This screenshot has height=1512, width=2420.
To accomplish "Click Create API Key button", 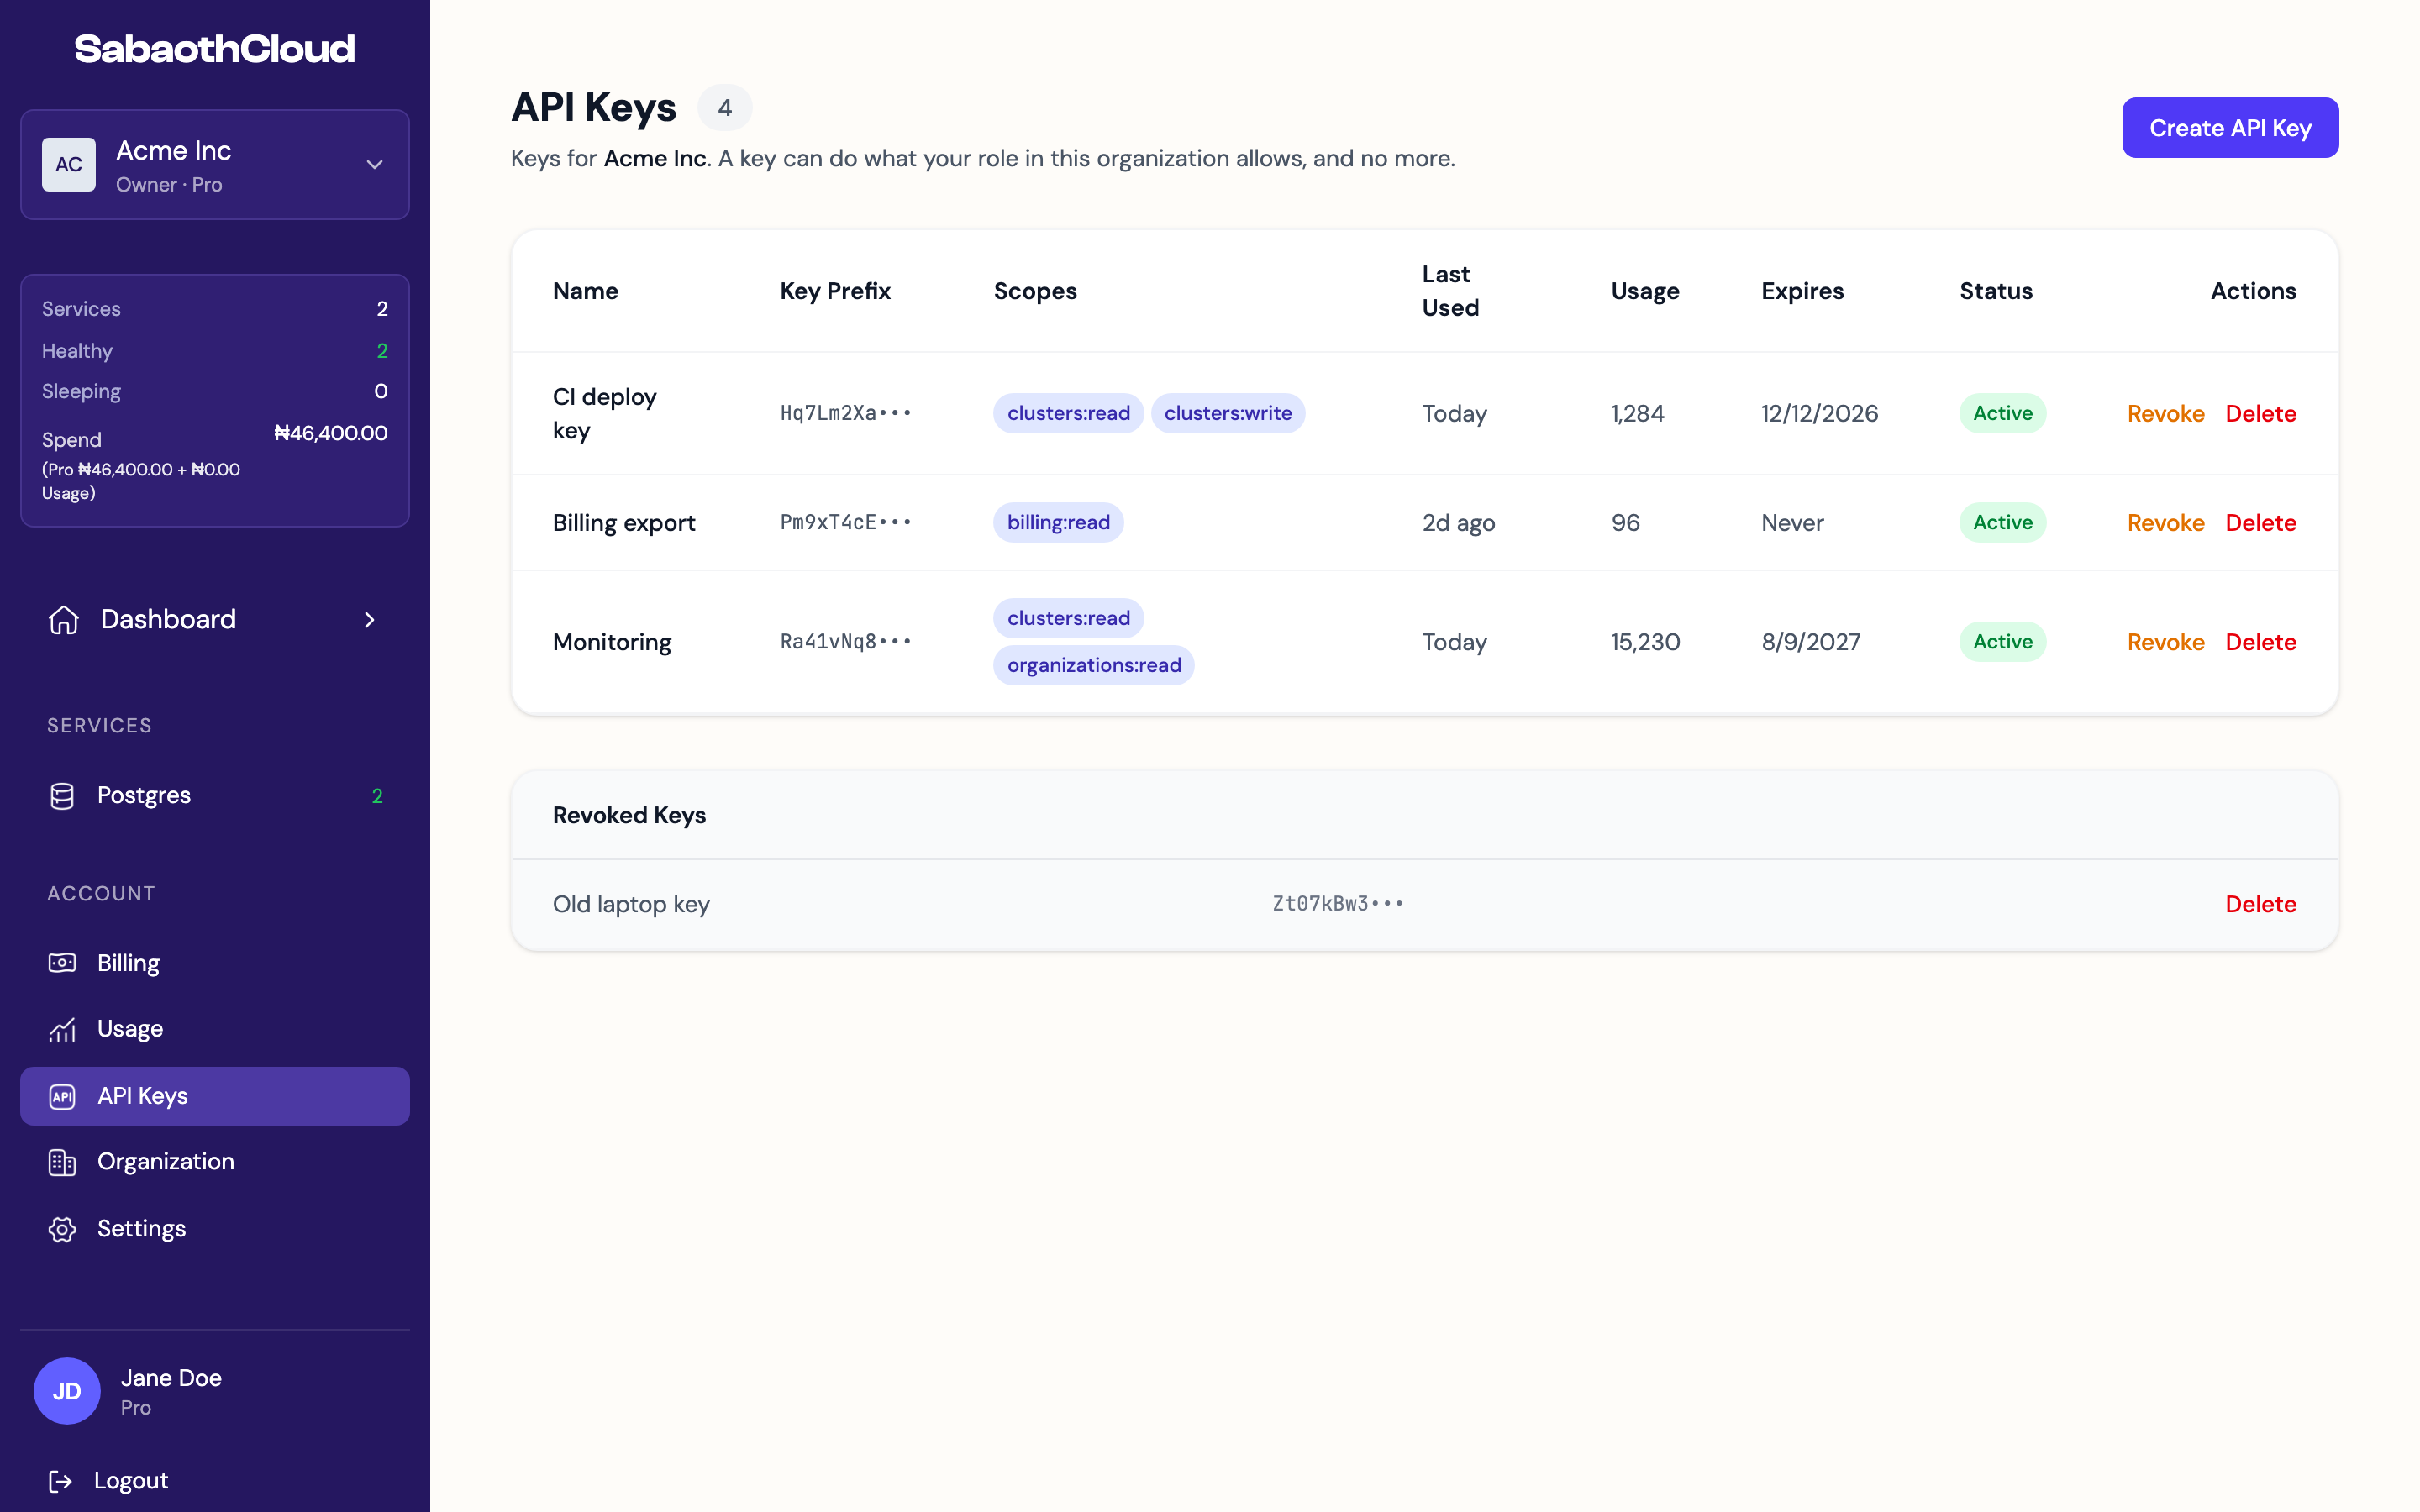I will (2230, 128).
